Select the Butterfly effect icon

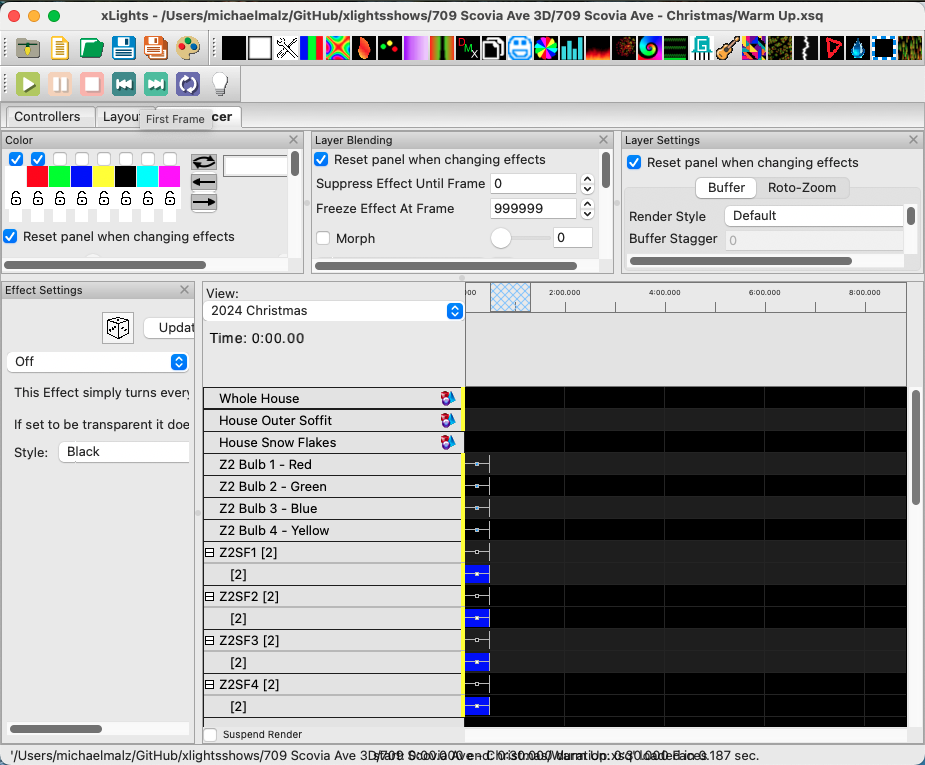[338, 48]
